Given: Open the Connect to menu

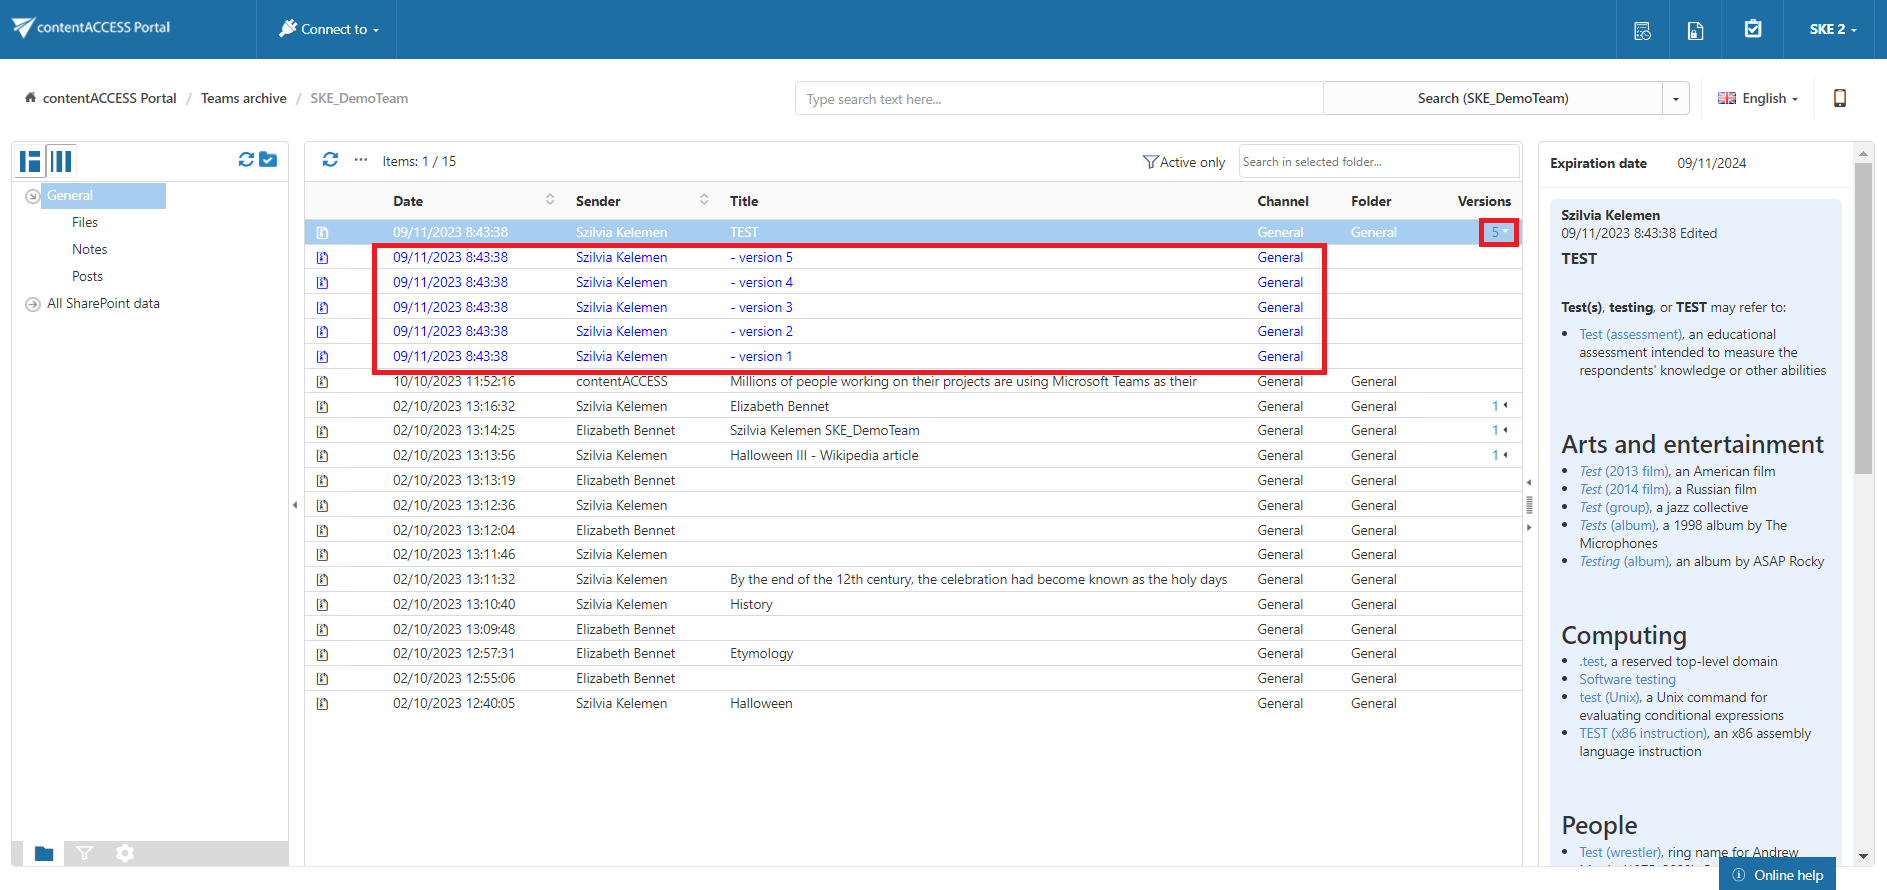Looking at the screenshot, I should coord(328,29).
